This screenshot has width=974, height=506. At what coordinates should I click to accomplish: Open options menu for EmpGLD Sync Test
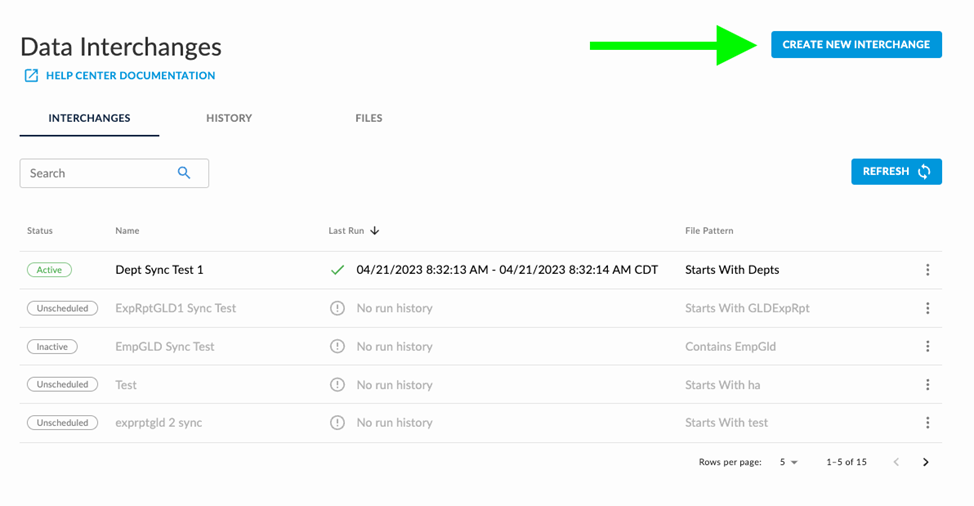click(927, 347)
